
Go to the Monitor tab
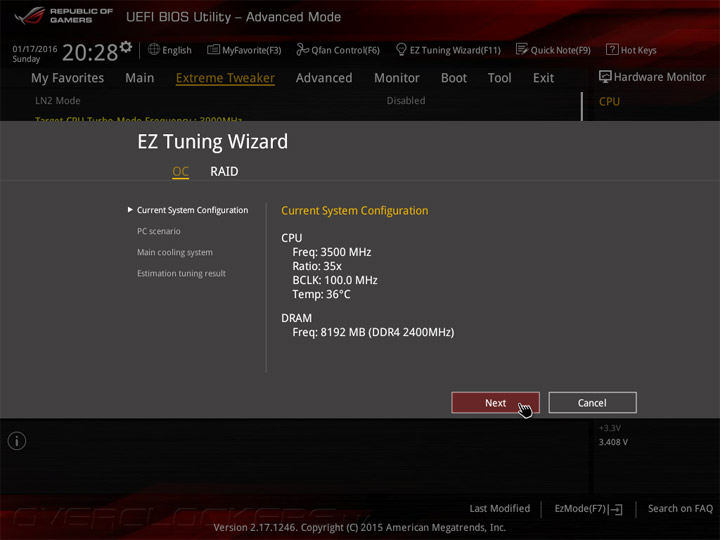tap(397, 78)
